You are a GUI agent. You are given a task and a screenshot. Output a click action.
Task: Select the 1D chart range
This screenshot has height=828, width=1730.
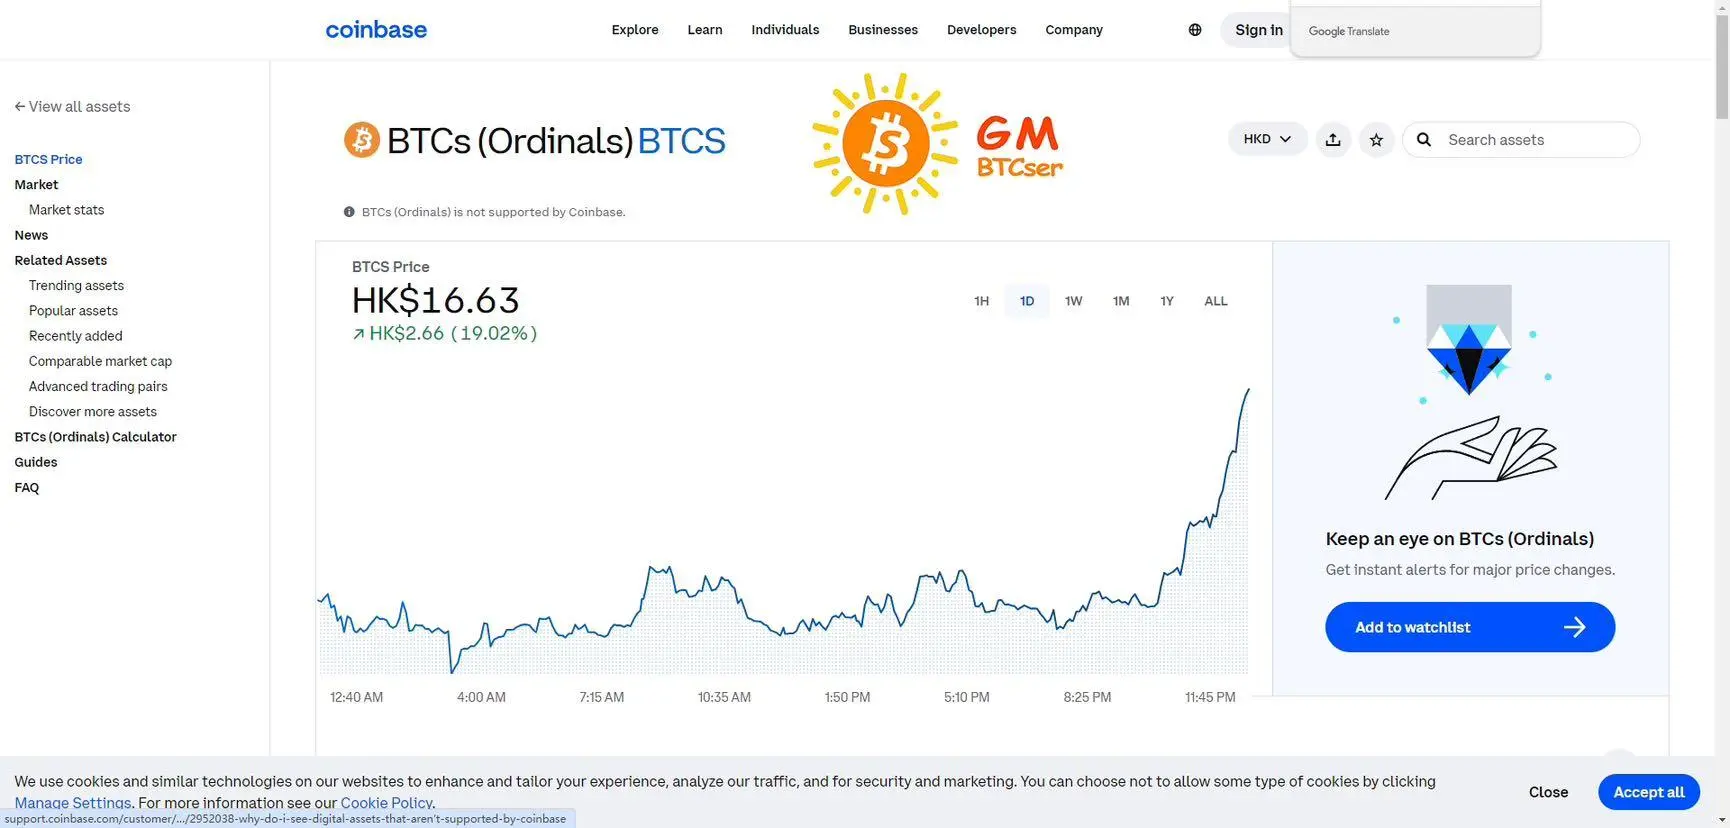(x=1027, y=301)
